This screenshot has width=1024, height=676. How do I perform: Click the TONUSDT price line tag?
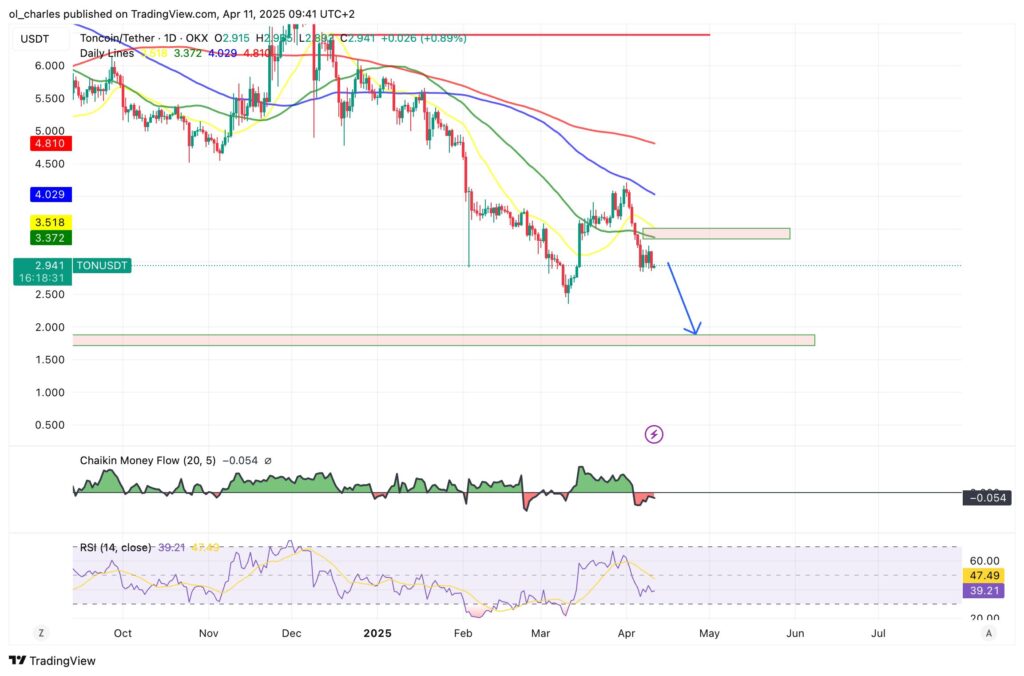click(103, 266)
